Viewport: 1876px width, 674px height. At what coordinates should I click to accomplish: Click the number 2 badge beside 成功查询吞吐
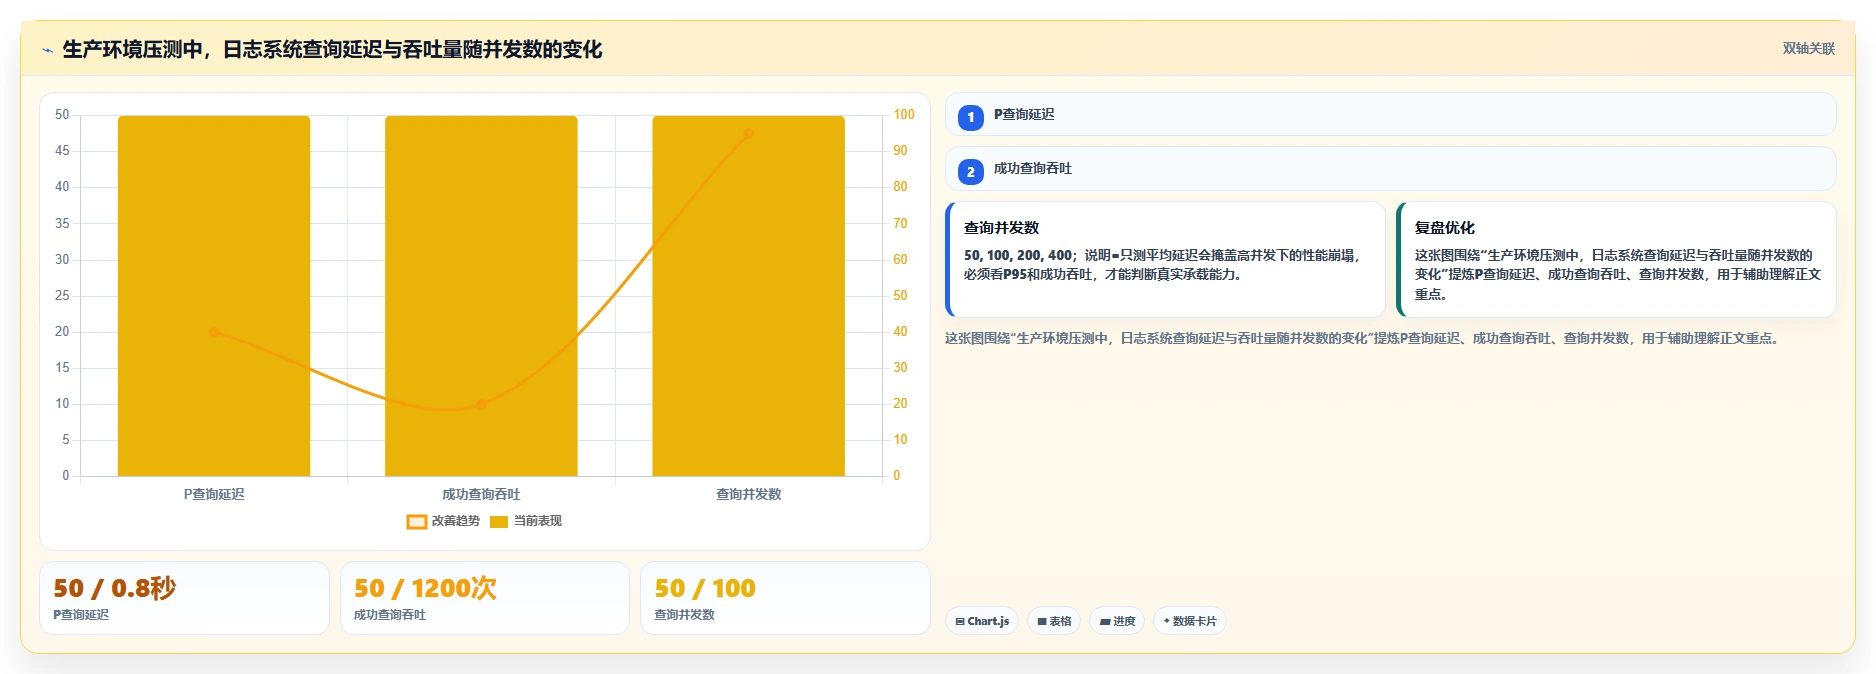coord(970,172)
